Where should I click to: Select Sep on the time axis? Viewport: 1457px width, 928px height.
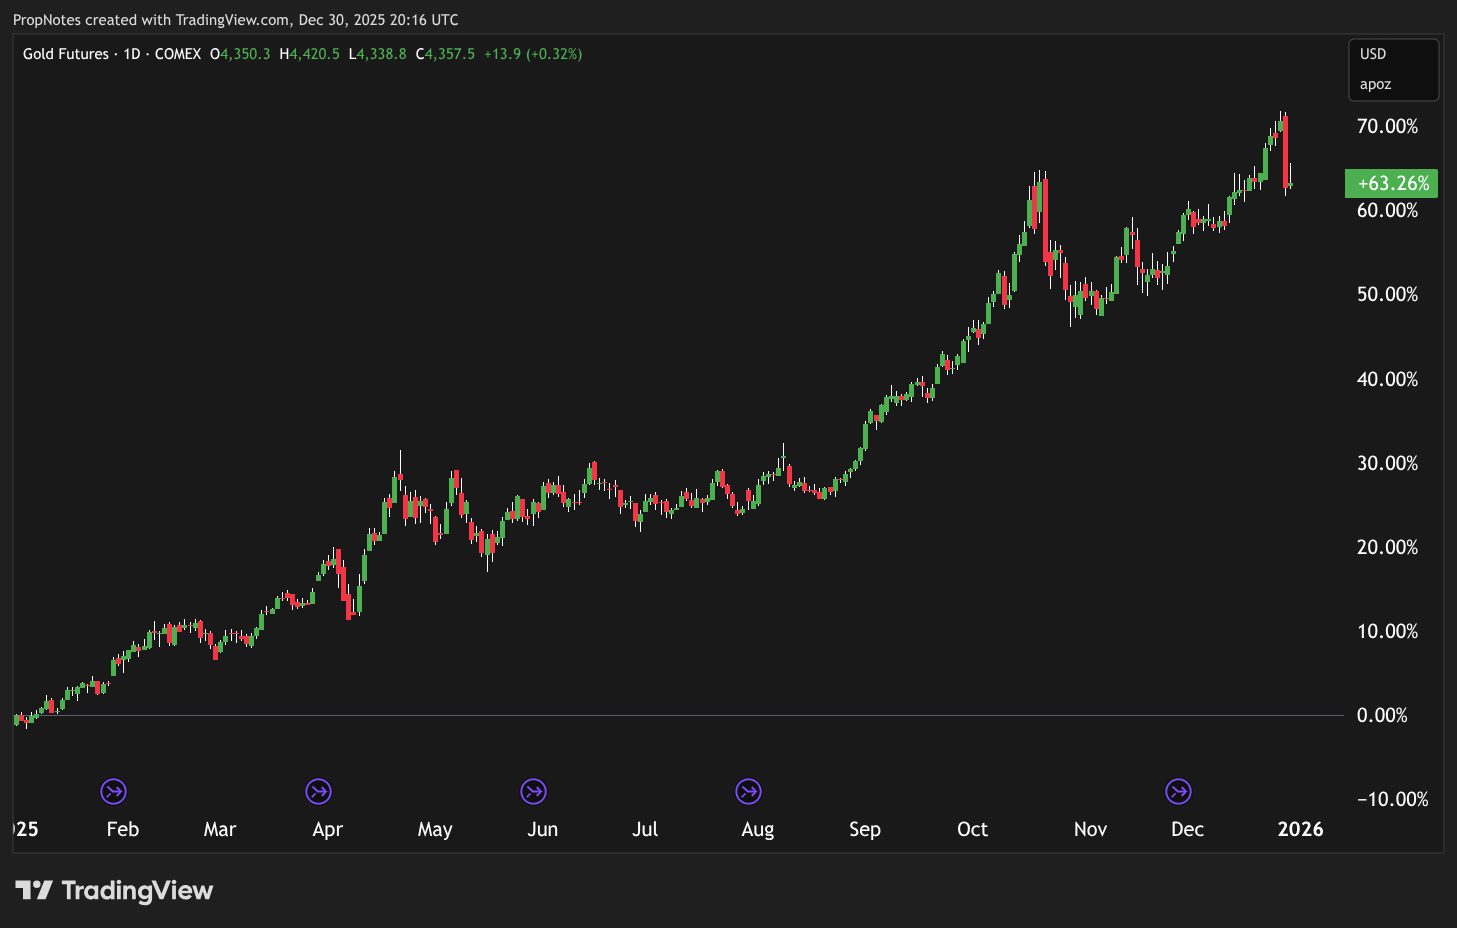click(x=865, y=829)
